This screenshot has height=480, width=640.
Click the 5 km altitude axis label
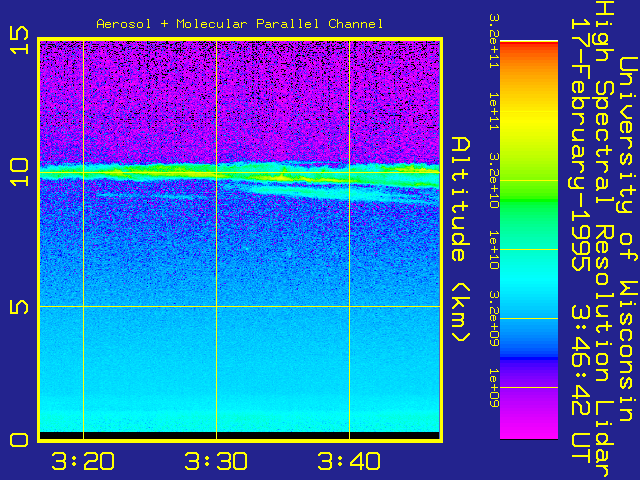pyautogui.click(x=19, y=307)
